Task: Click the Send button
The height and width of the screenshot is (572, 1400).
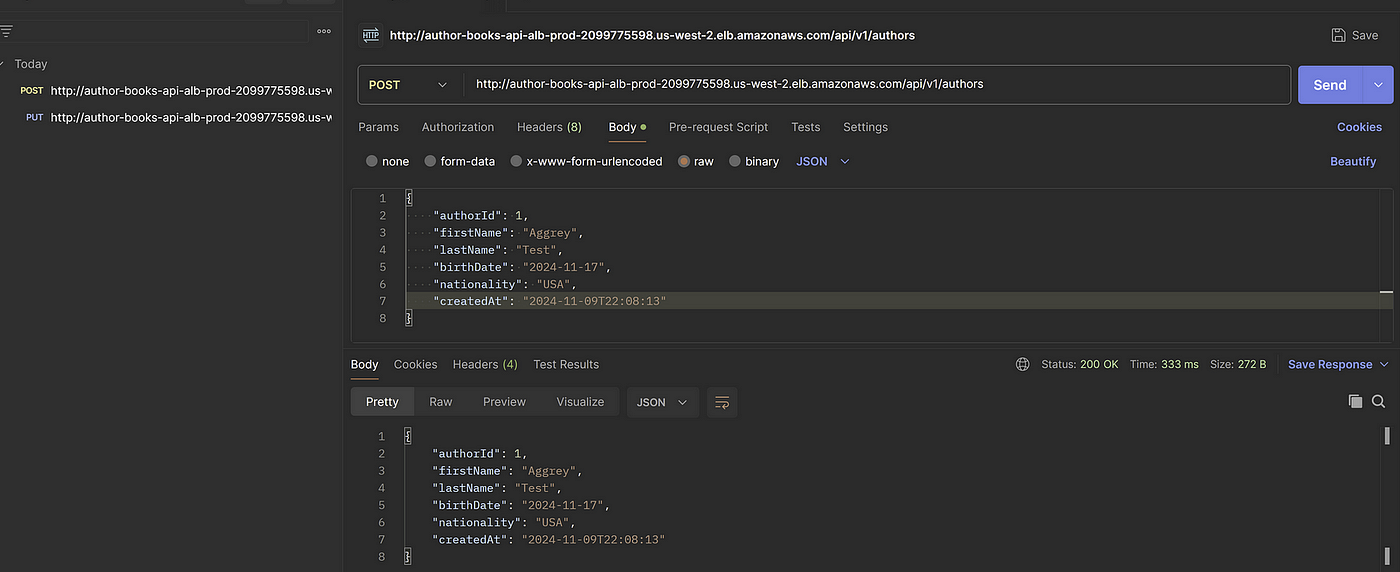Action: 1330,85
